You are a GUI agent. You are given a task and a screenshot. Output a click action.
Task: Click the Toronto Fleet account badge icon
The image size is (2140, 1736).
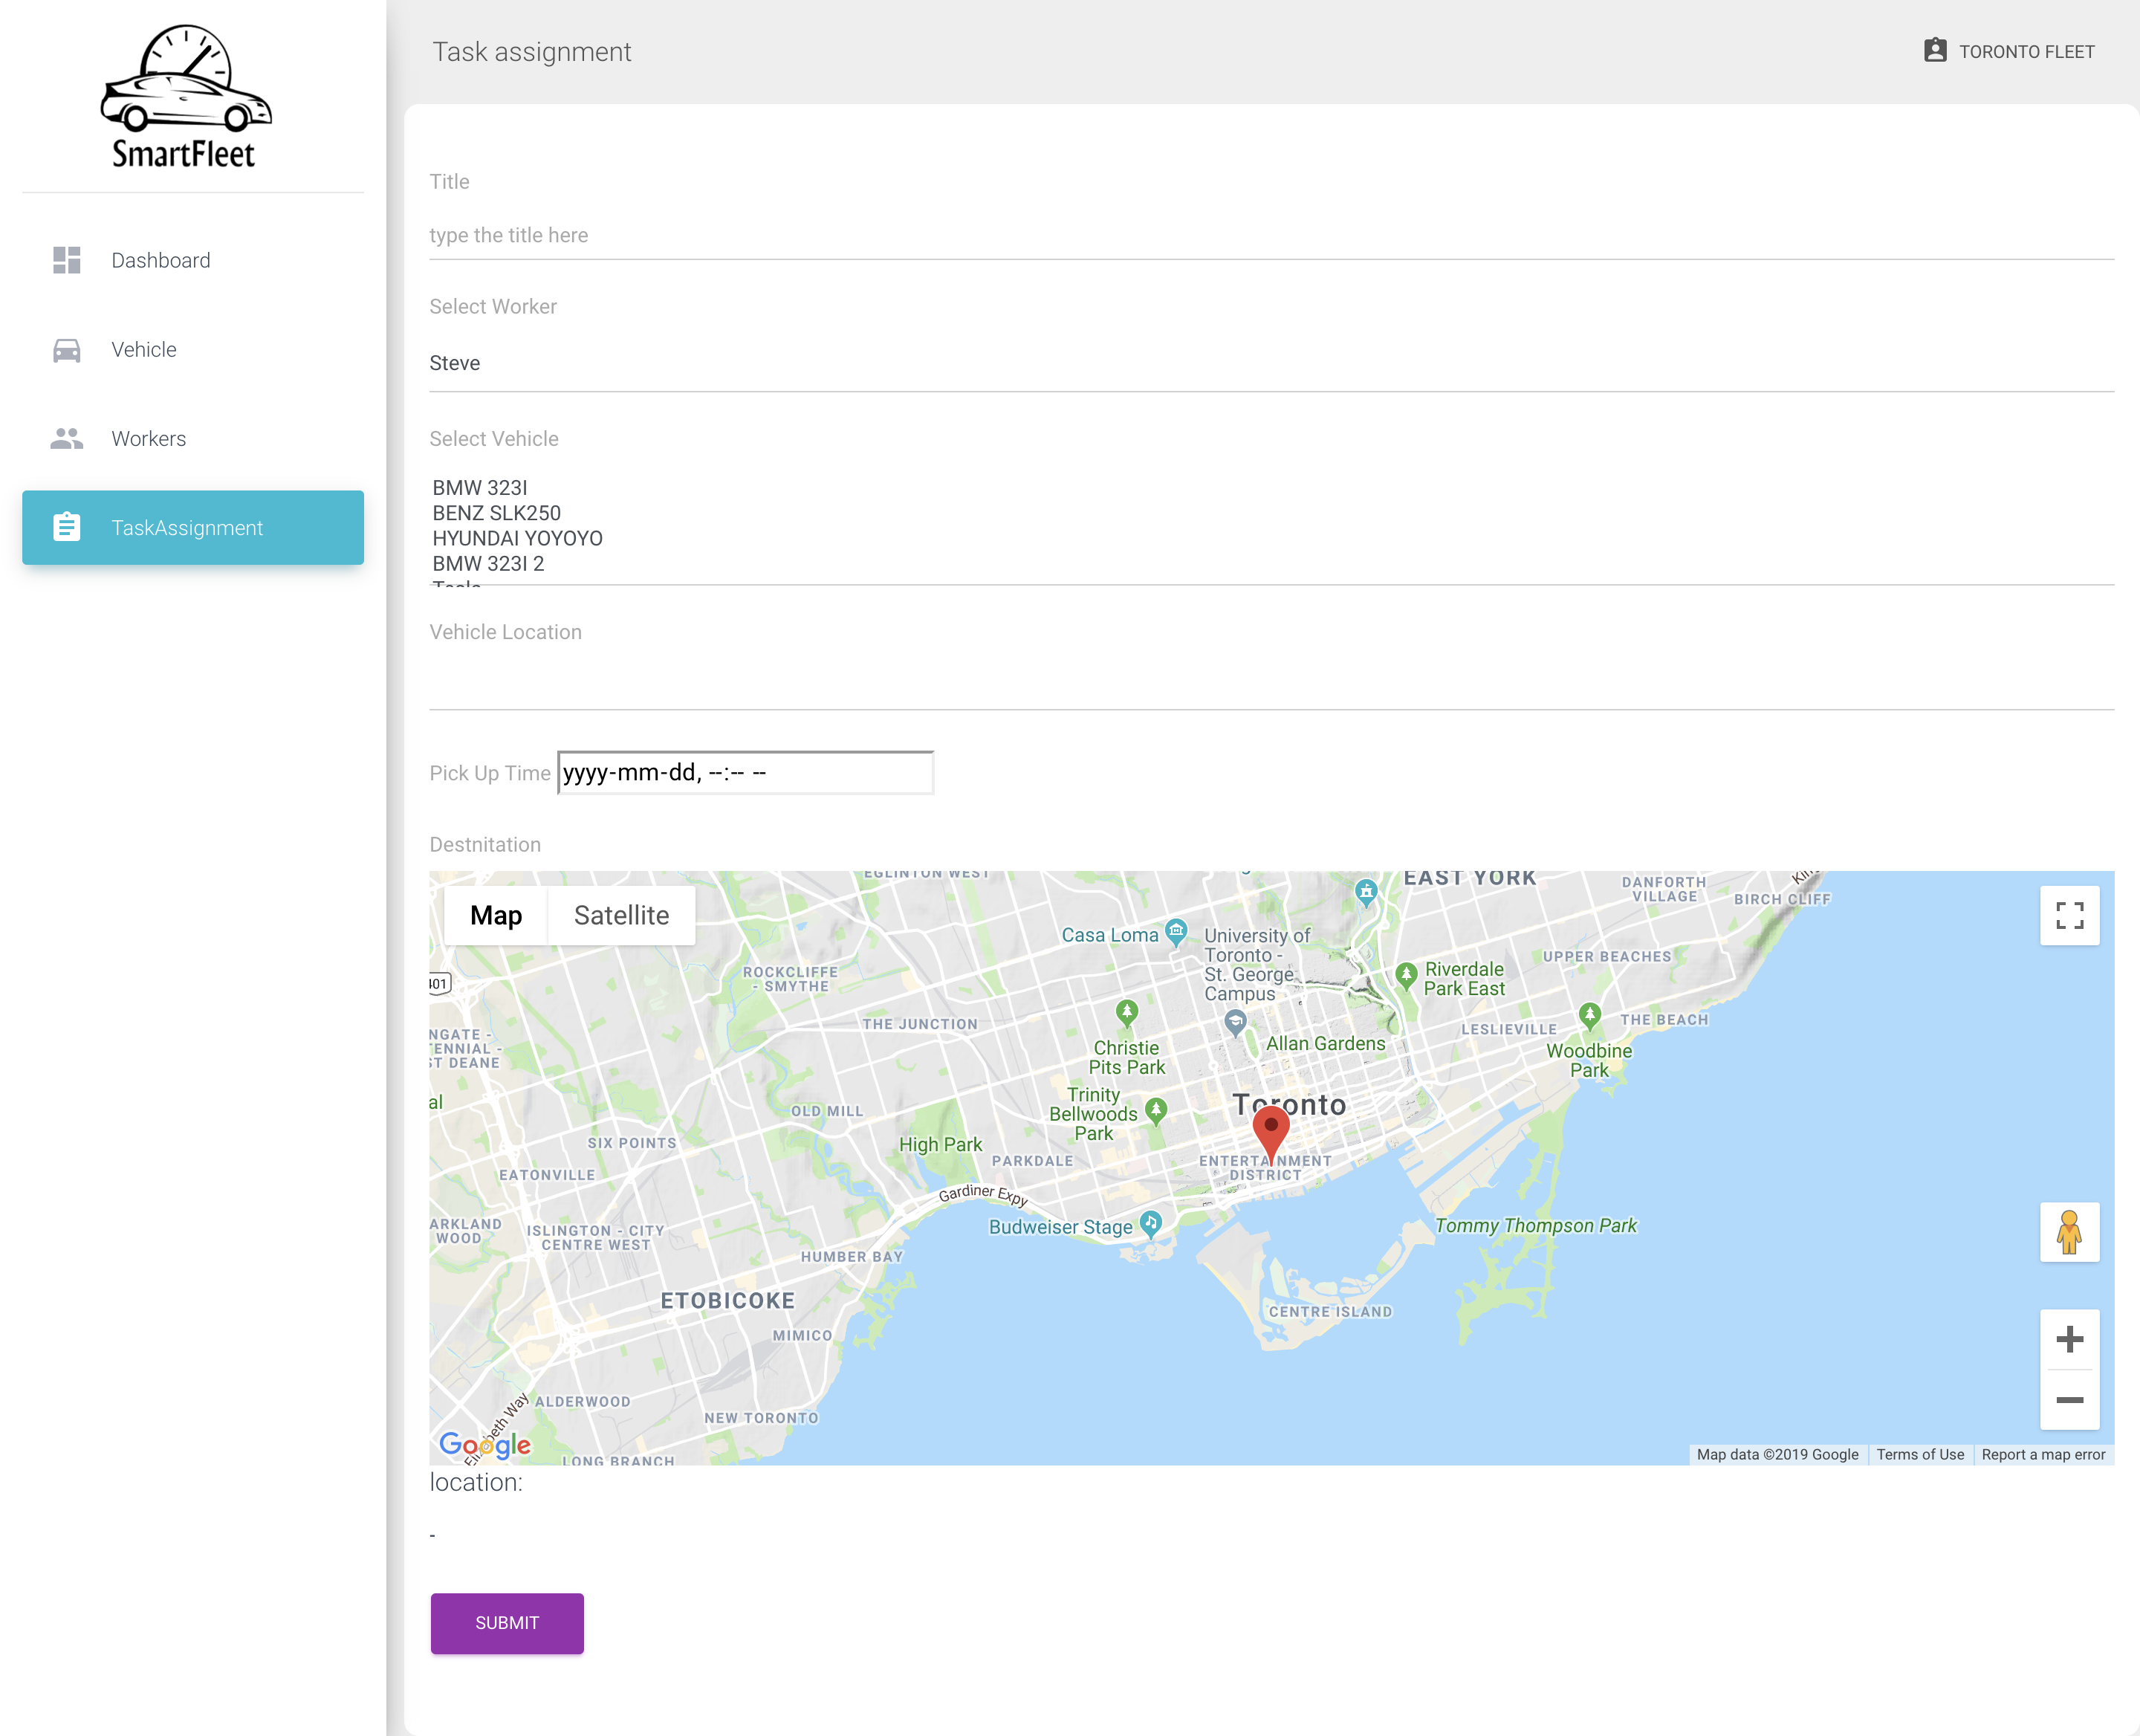point(1935,51)
